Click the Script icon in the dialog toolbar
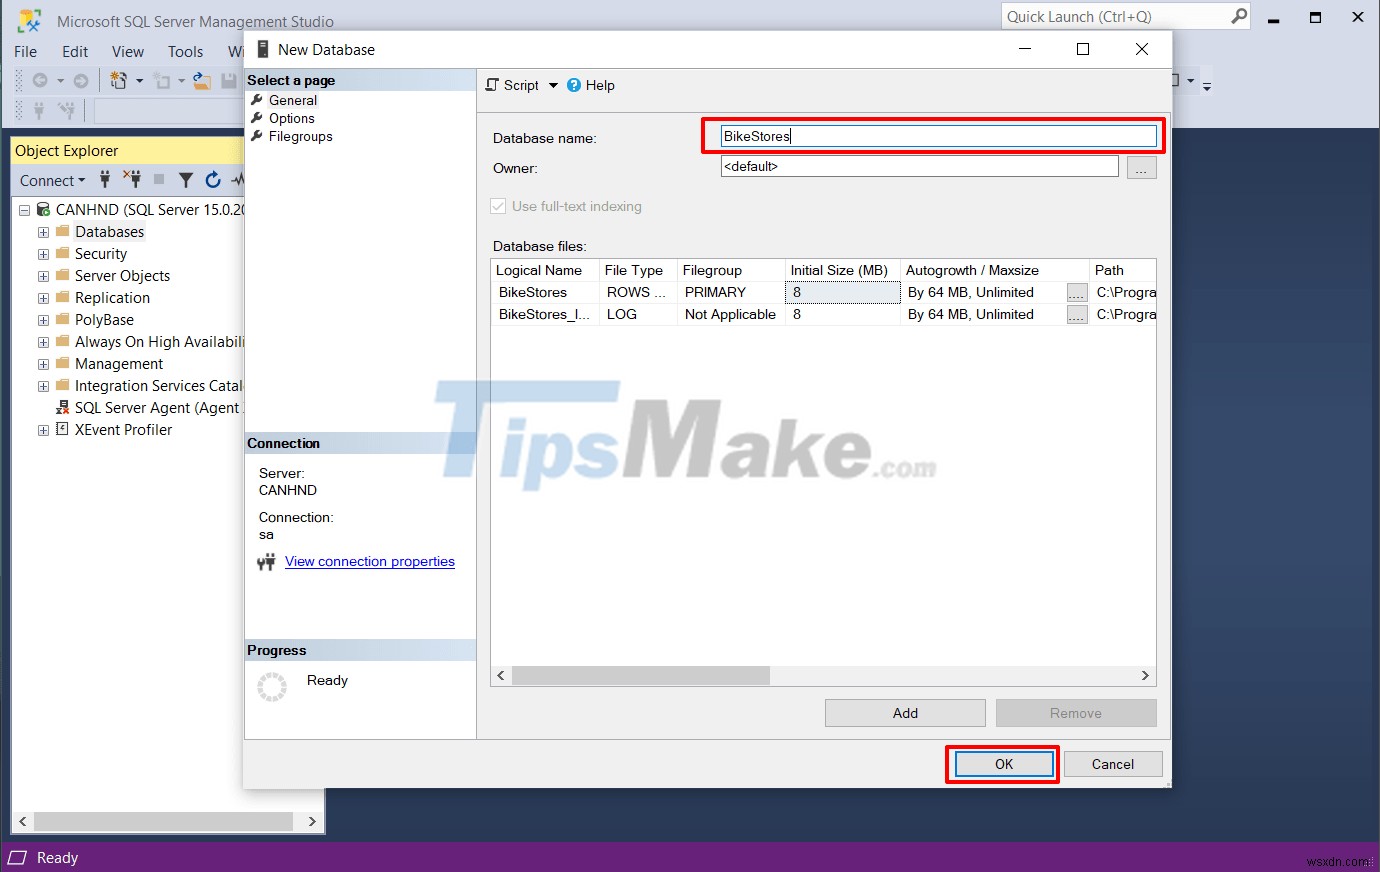This screenshot has width=1380, height=872. point(490,85)
